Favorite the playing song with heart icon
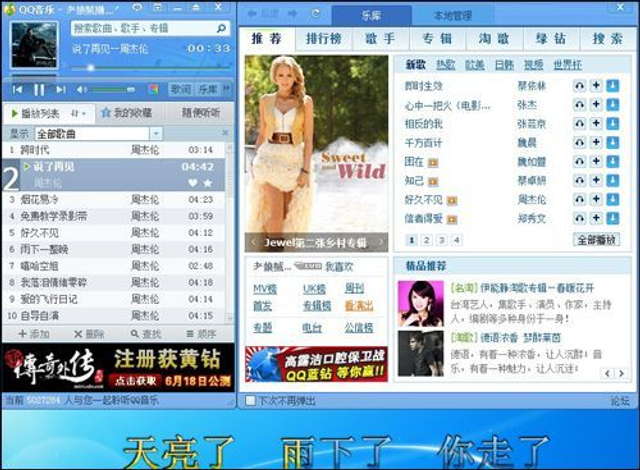This screenshot has height=470, width=640. coord(193,183)
